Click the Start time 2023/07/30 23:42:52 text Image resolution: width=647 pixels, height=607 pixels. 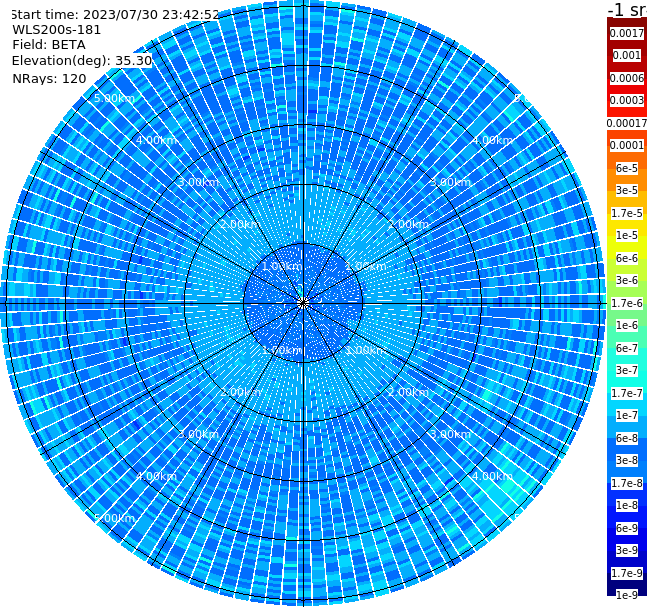point(115,14)
